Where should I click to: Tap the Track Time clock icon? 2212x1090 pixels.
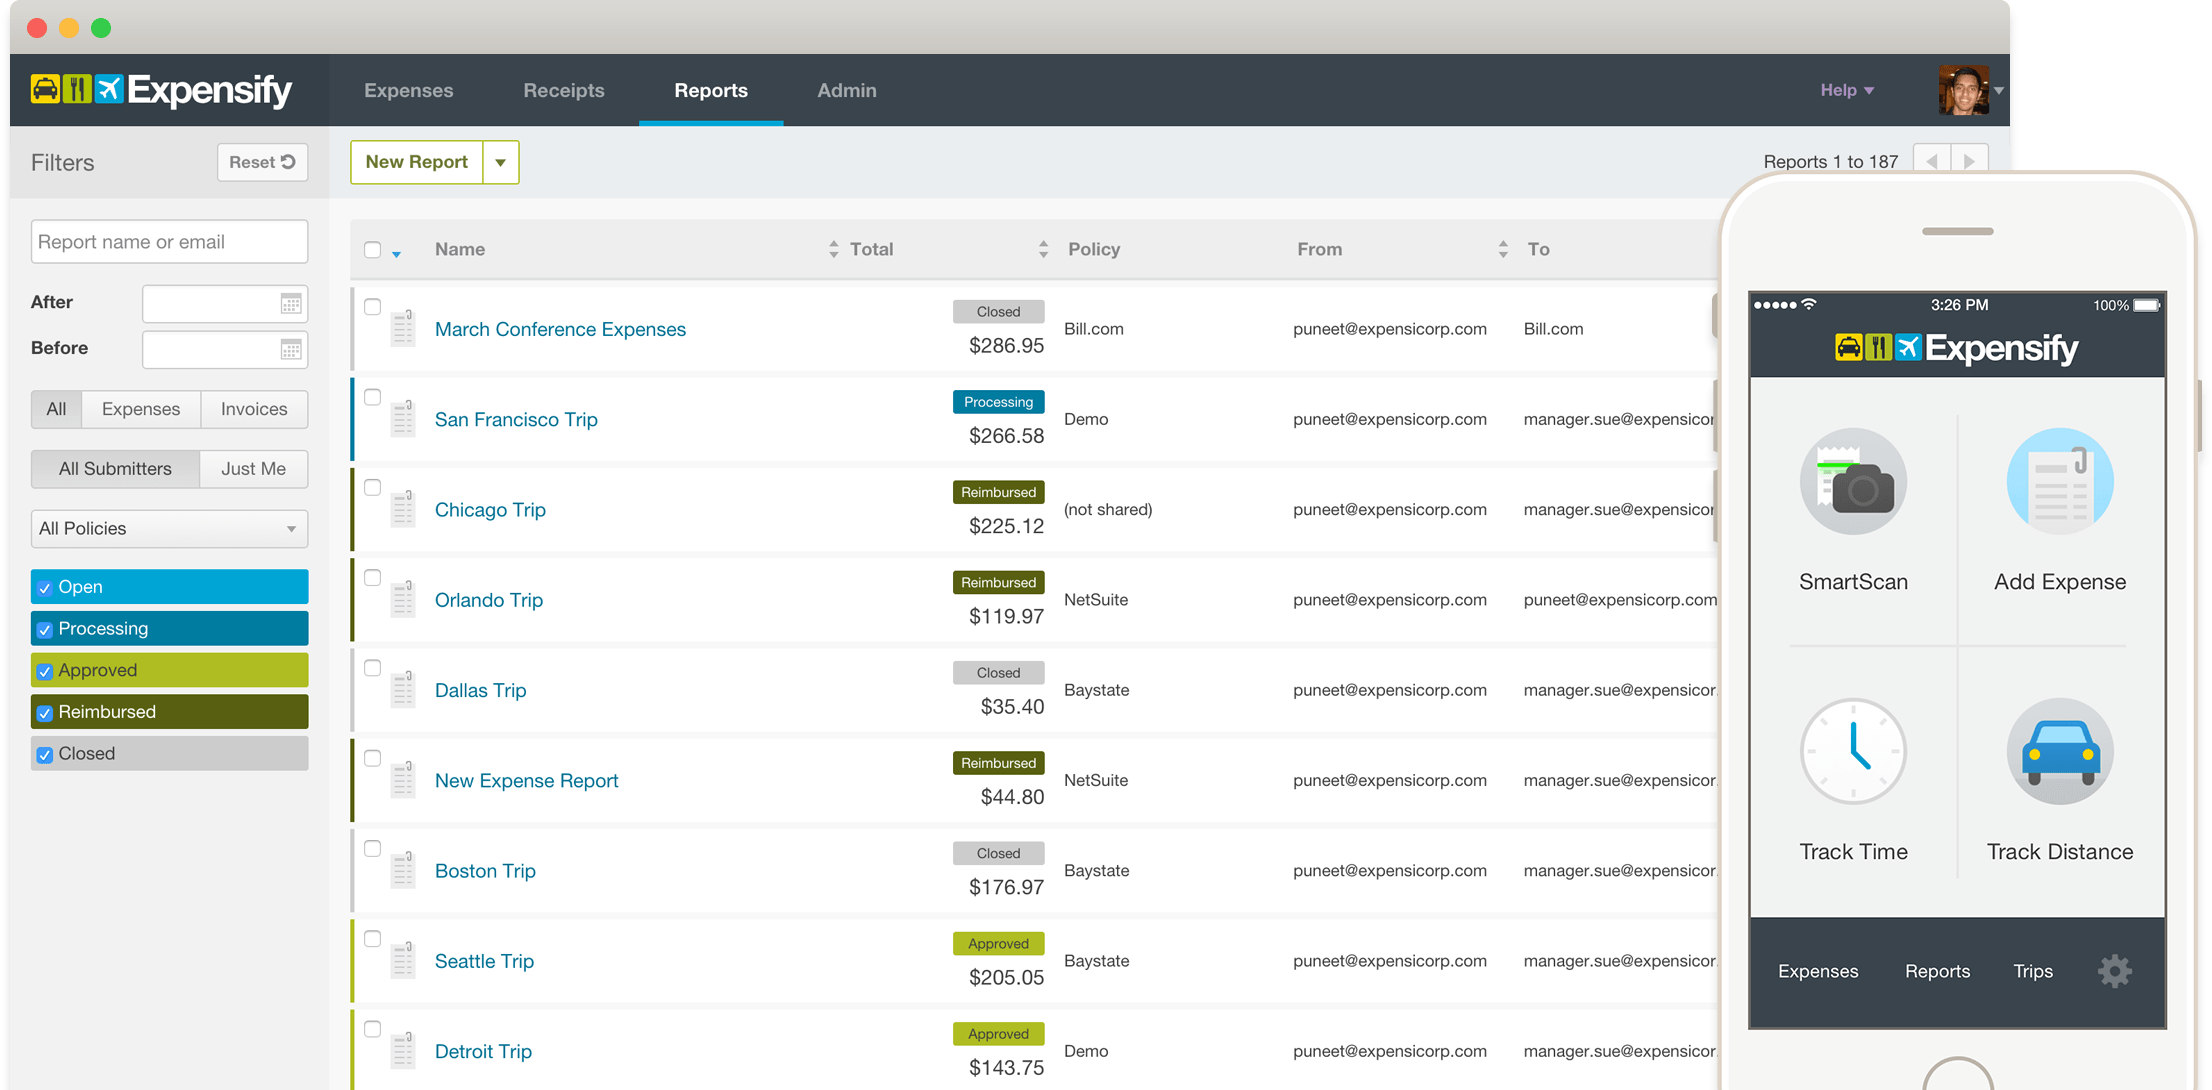1853,751
